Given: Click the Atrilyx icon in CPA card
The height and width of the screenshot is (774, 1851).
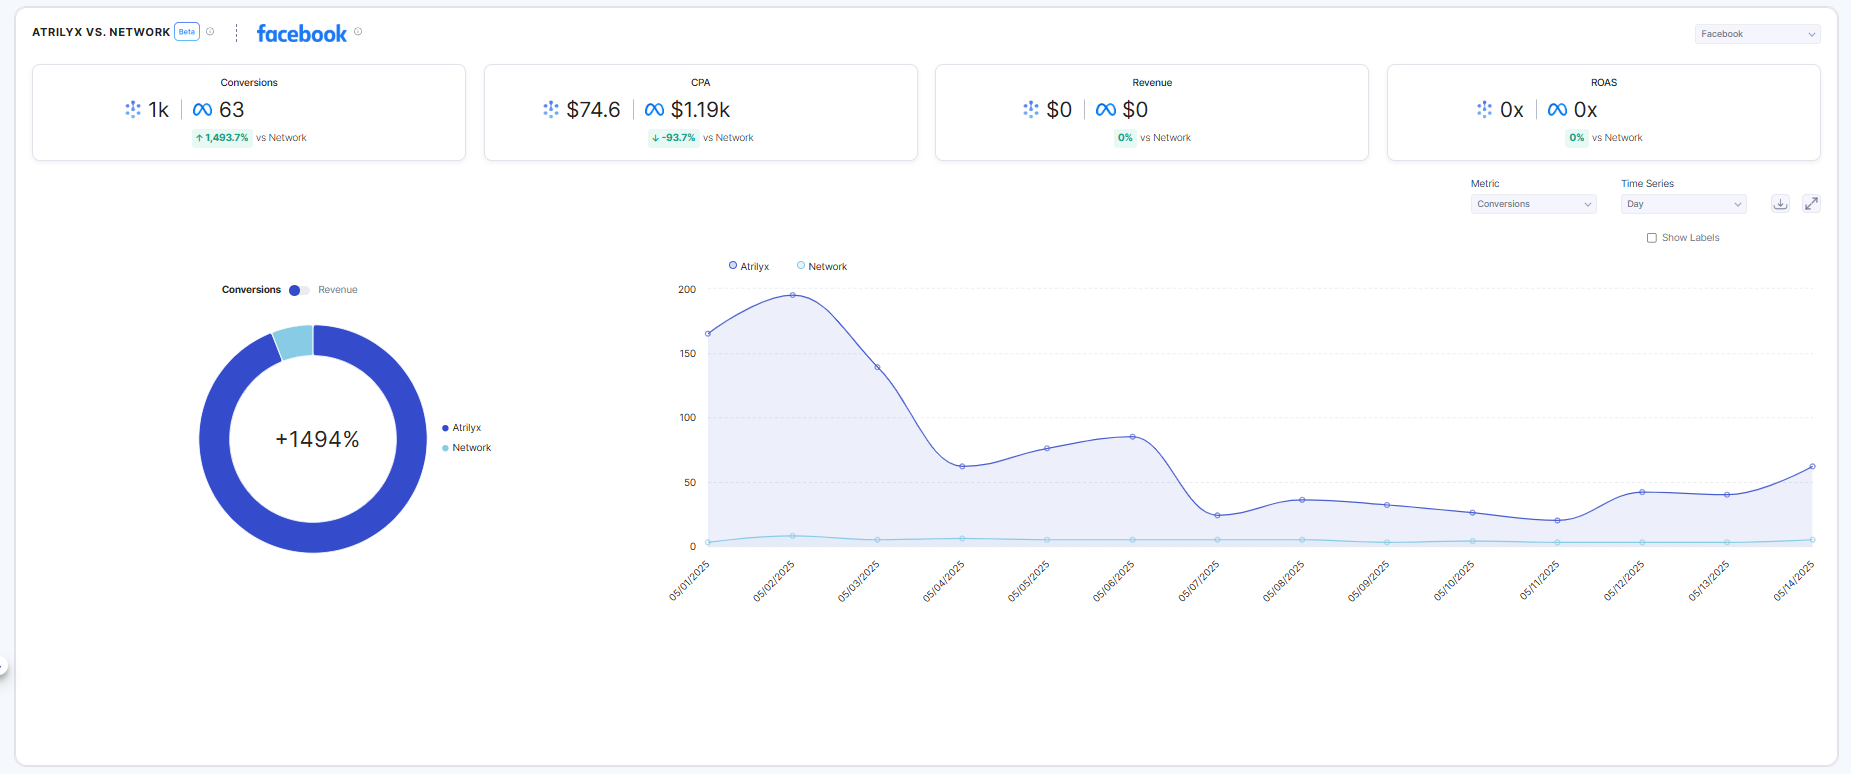Looking at the screenshot, I should pos(551,110).
